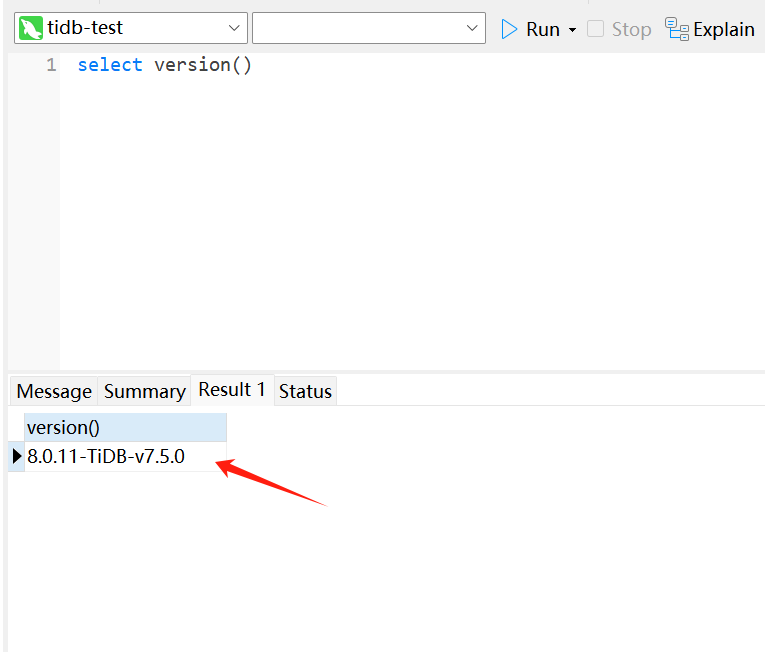Click the version() text in the SQL editor

coord(203,65)
